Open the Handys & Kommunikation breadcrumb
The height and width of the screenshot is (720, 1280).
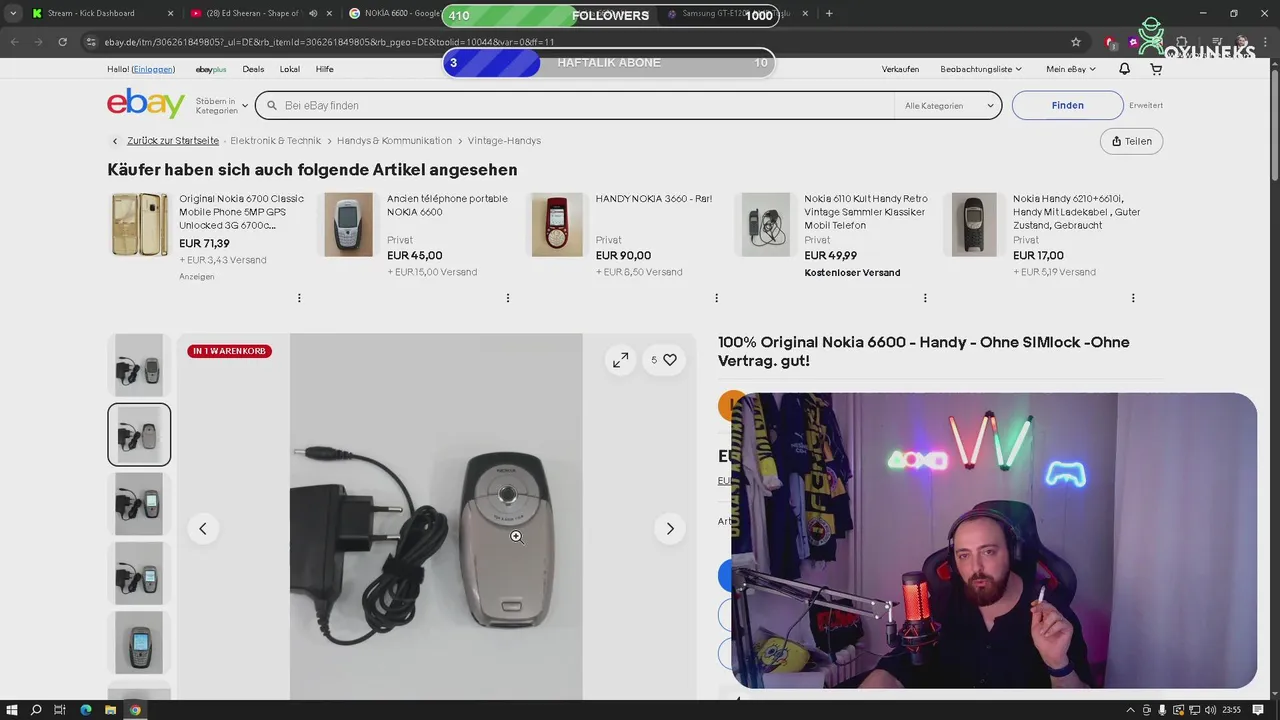point(394,141)
